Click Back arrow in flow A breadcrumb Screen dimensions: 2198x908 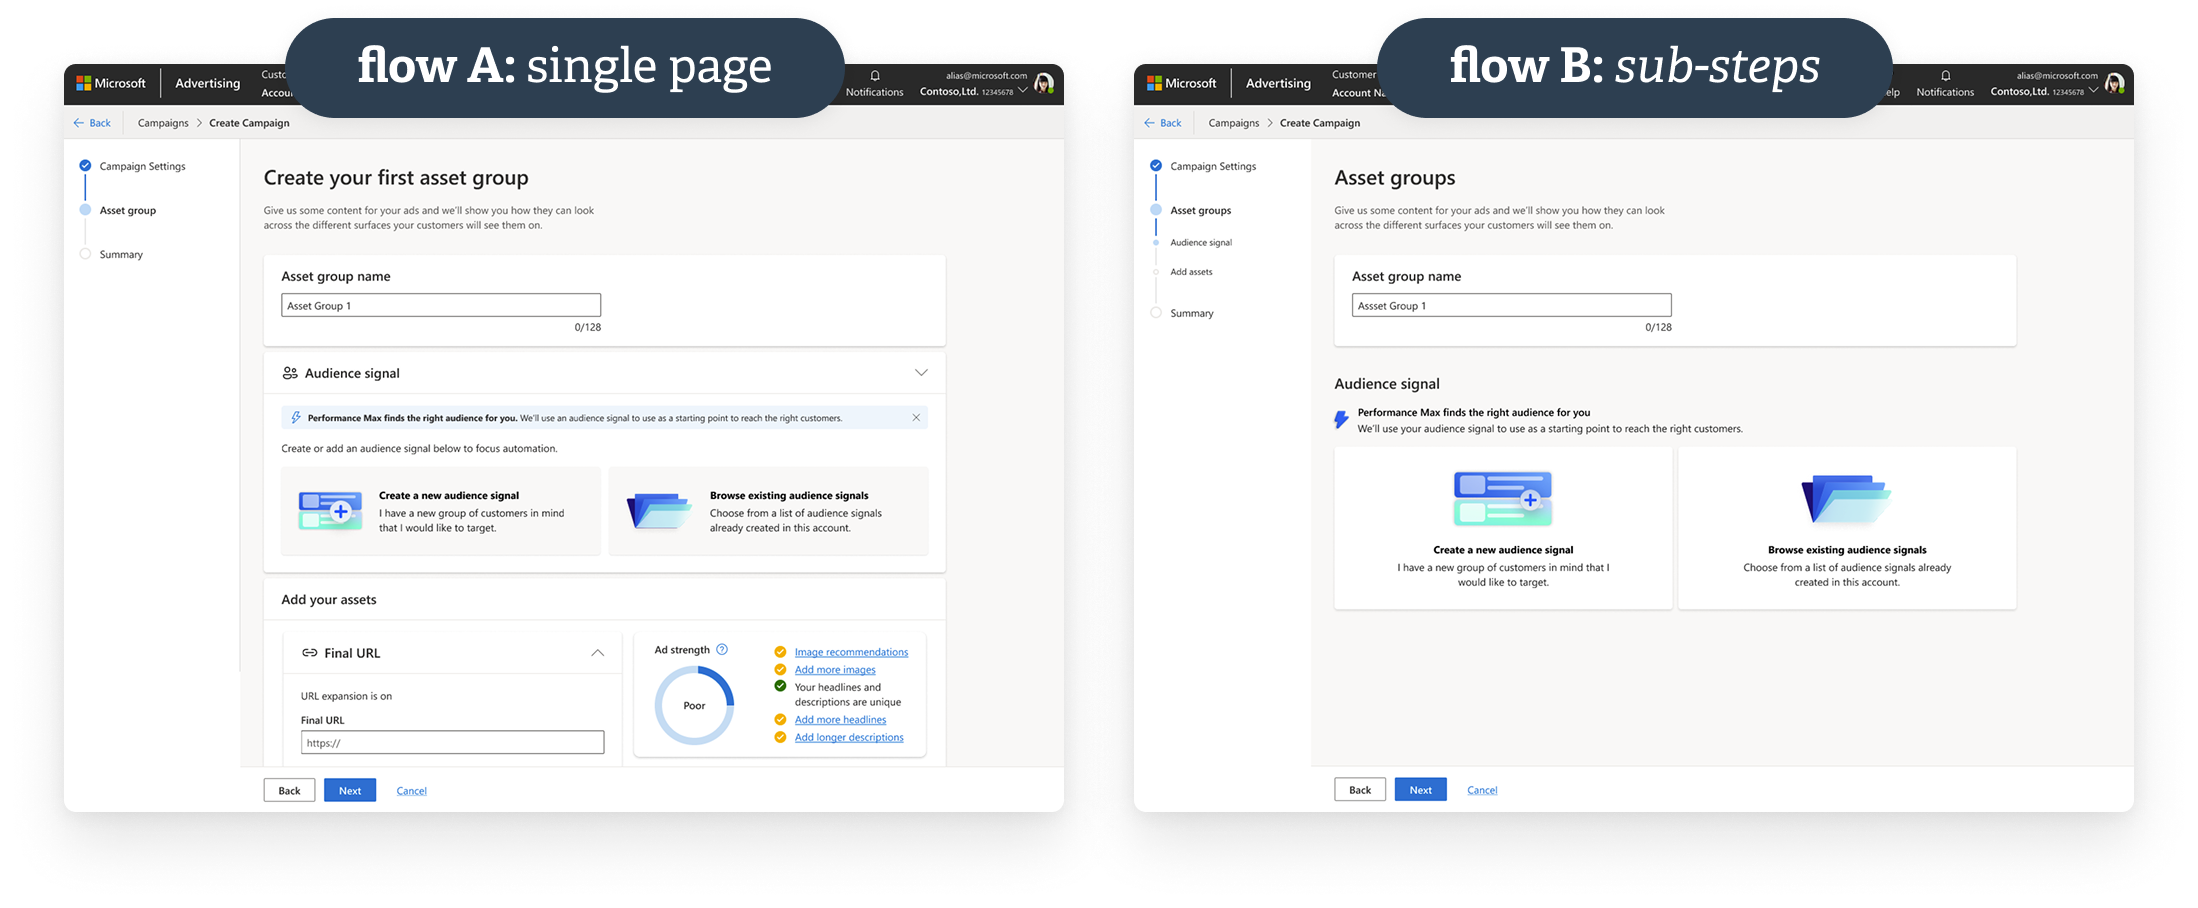(79, 123)
